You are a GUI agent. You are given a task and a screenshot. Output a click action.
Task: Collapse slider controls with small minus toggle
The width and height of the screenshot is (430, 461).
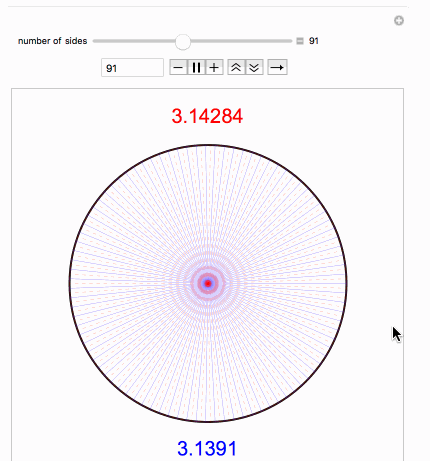click(x=300, y=41)
